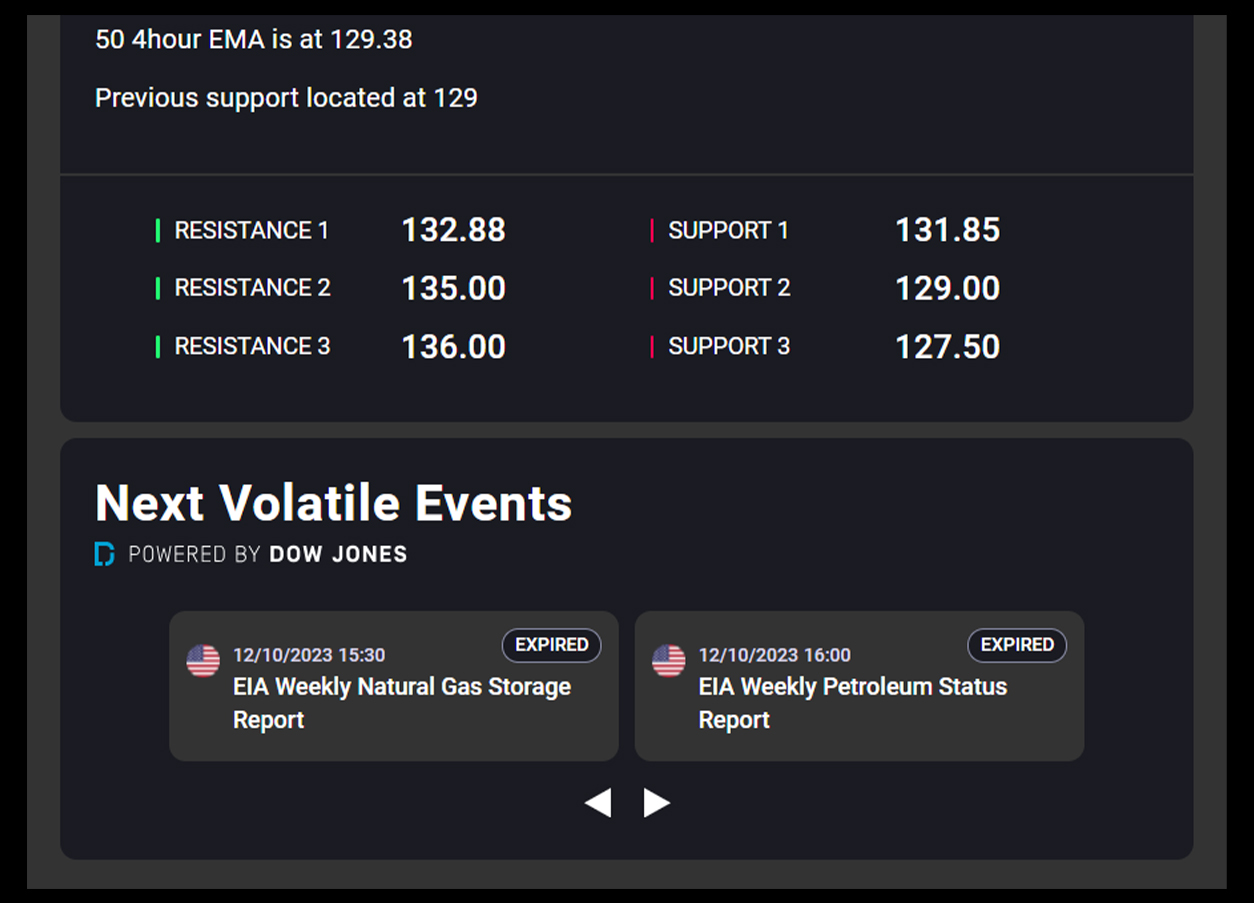
Task: Select Support 2 value 129.00
Action: [947, 288]
